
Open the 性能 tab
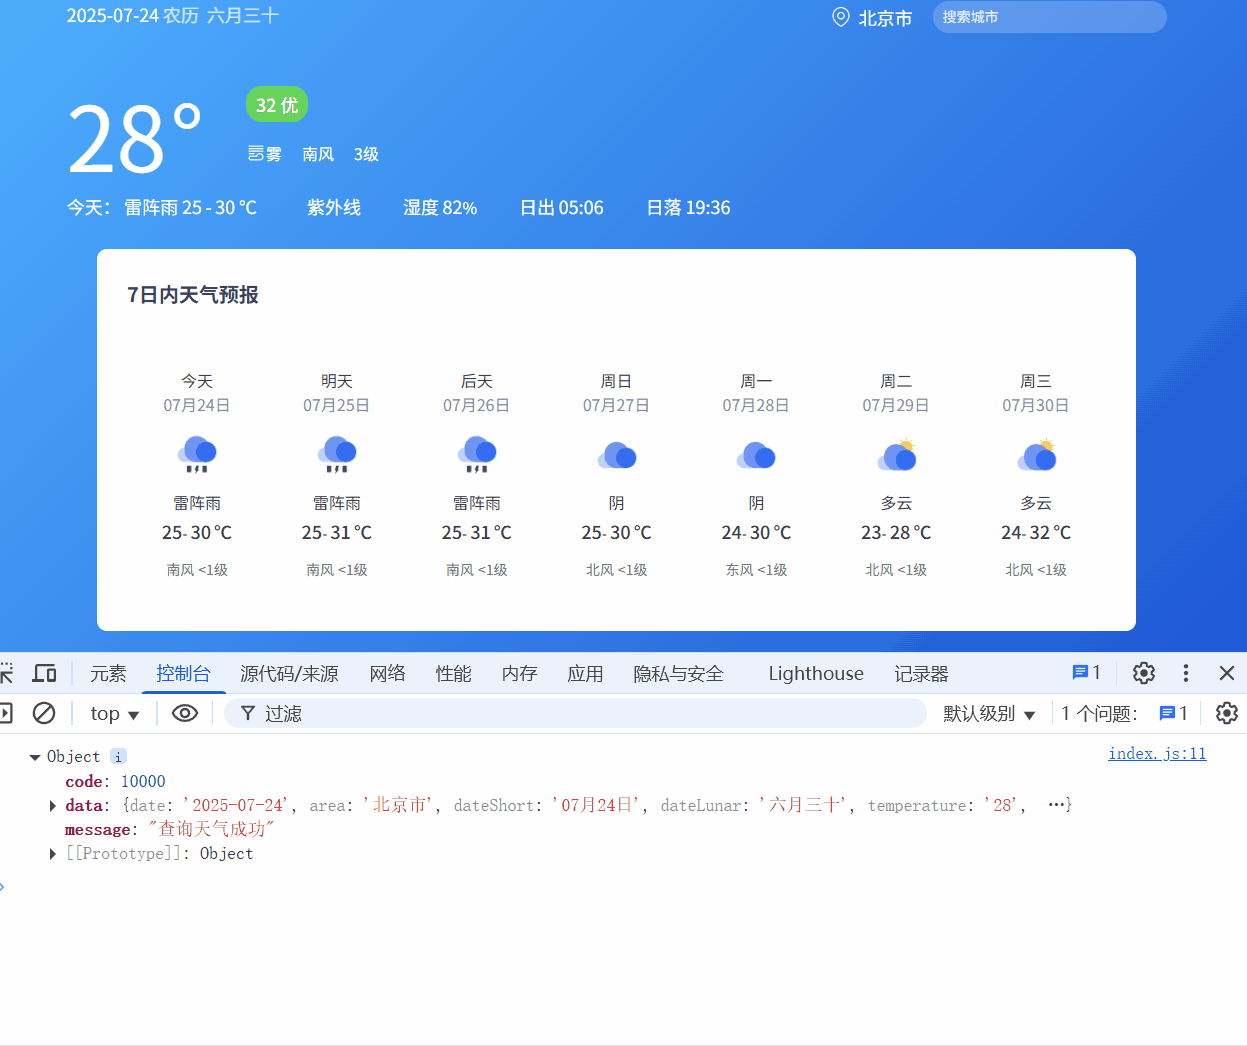point(453,674)
